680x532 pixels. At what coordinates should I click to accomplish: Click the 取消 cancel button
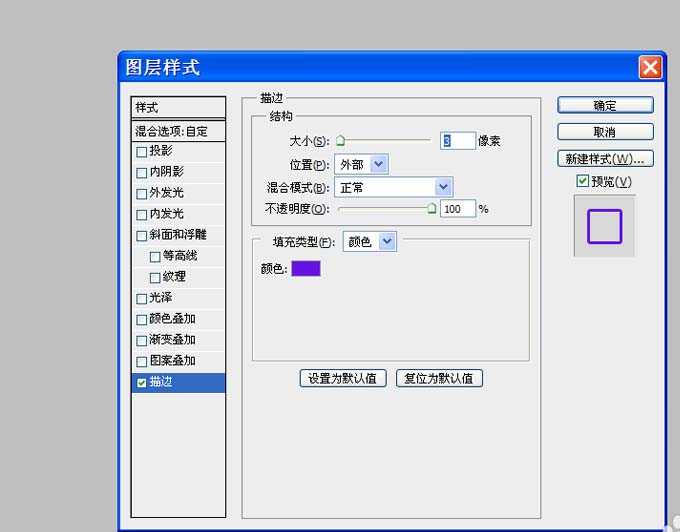click(604, 132)
